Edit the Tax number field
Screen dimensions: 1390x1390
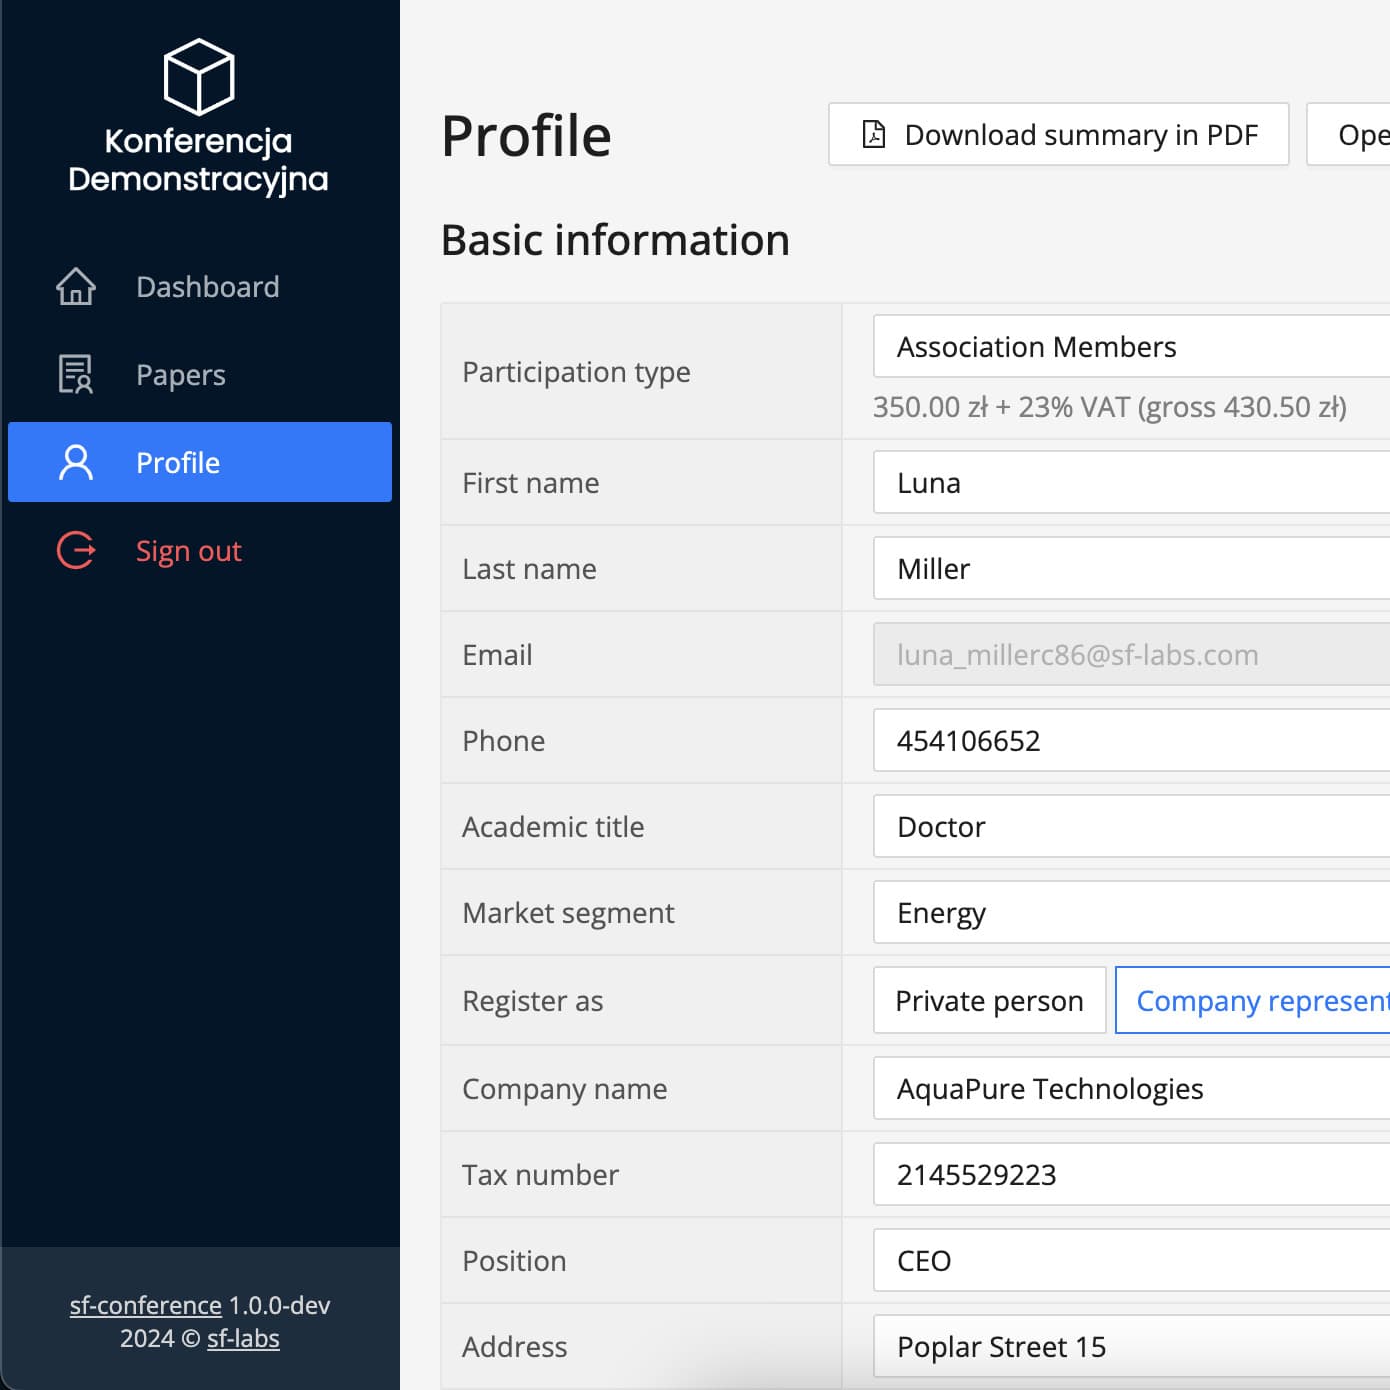click(1132, 1175)
